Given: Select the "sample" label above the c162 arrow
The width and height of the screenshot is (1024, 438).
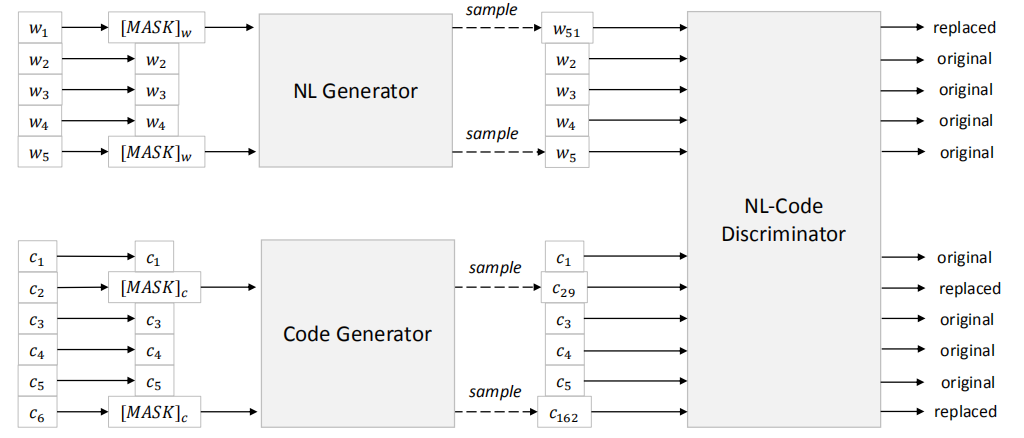Looking at the screenshot, I should pos(494,393).
